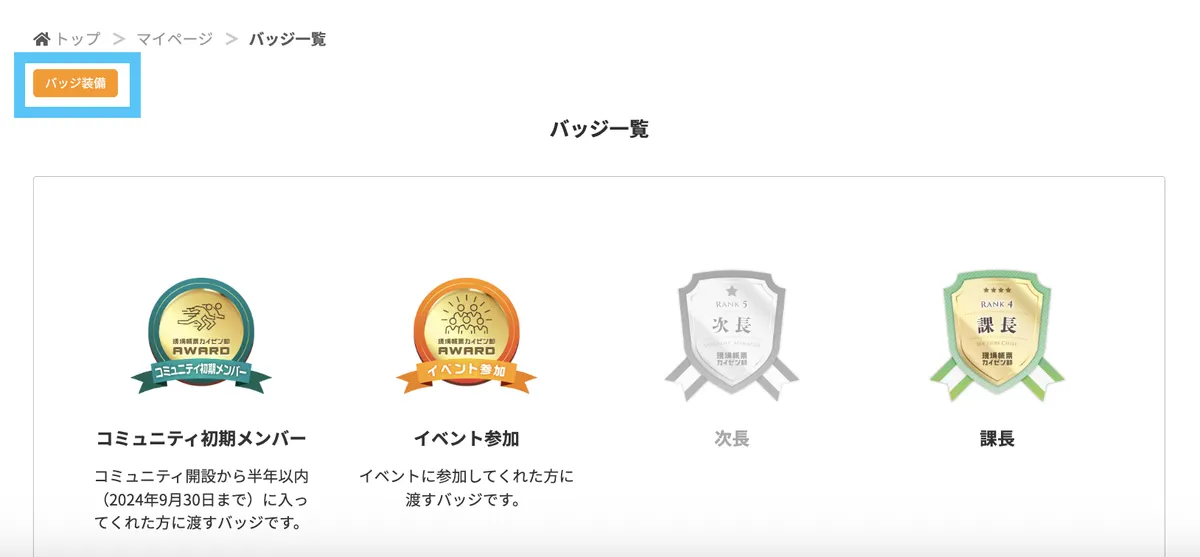Screen dimensions: 1200x557
Task: Click the second breadcrumb chevron separator
Action: tap(232, 39)
